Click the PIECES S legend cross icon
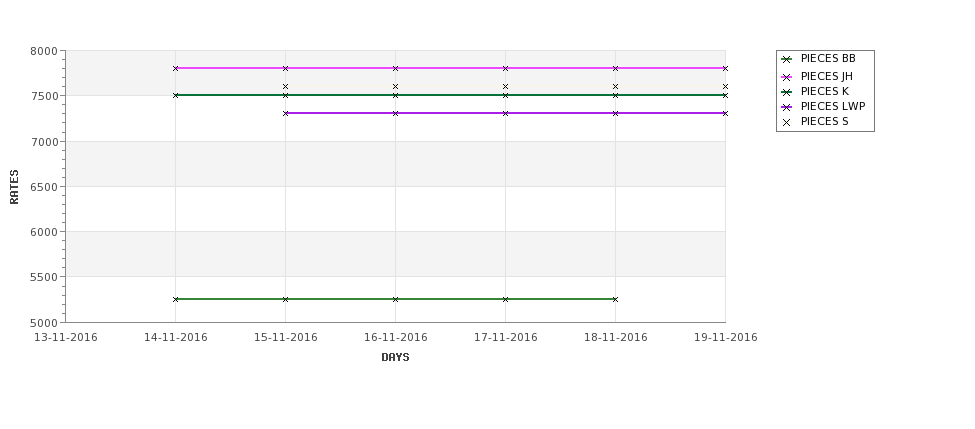975x429 pixels. (787, 122)
